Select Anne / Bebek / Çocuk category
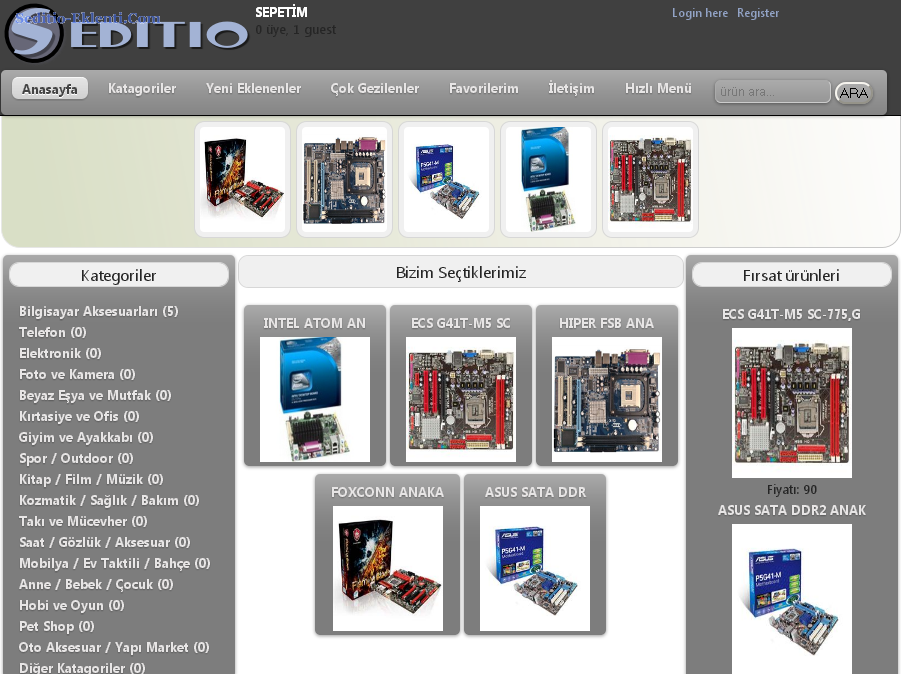Image resolution: width=901 pixels, height=677 pixels. click(96, 584)
